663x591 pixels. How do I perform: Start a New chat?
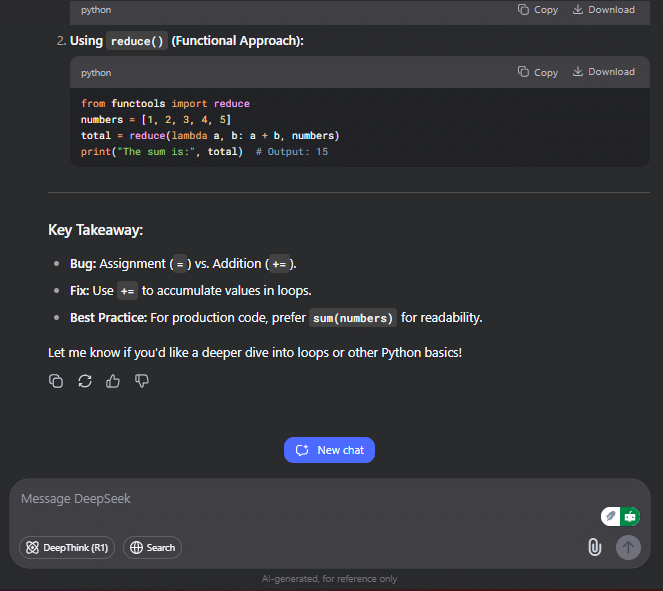[329, 450]
